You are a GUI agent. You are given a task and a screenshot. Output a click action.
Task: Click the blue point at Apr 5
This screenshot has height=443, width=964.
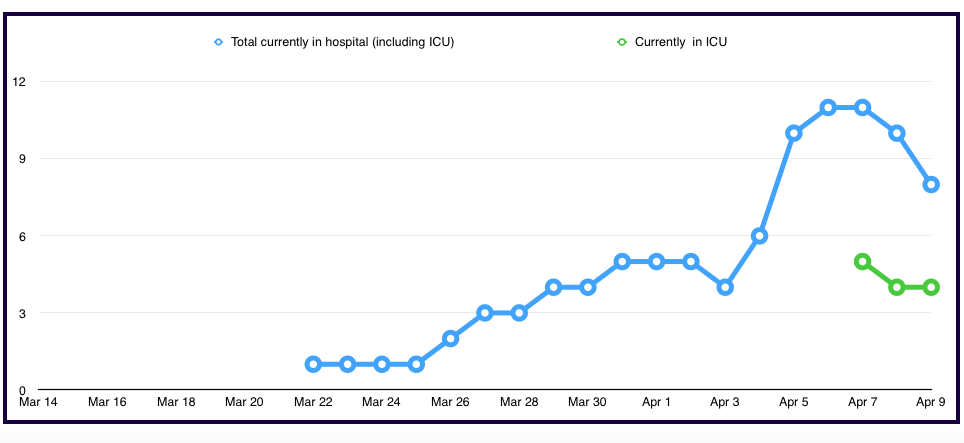794,133
